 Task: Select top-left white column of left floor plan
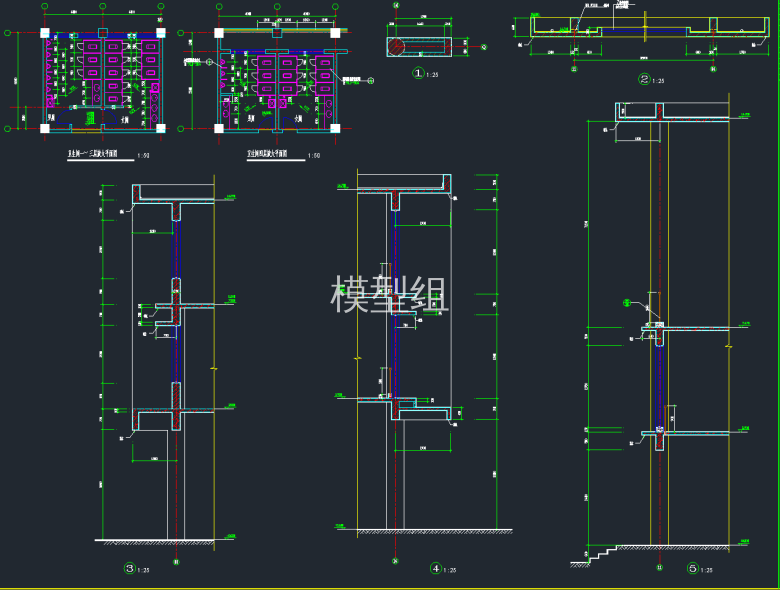pos(47,32)
